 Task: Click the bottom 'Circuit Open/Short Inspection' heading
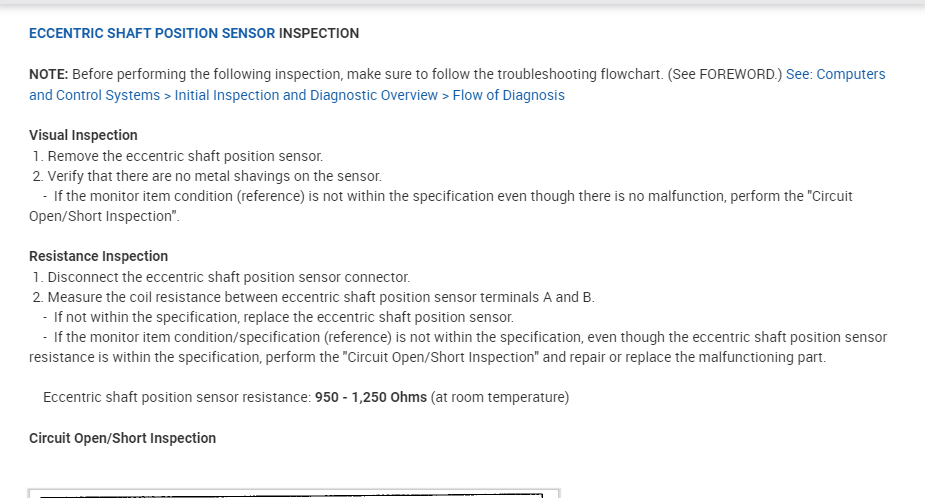tap(122, 438)
